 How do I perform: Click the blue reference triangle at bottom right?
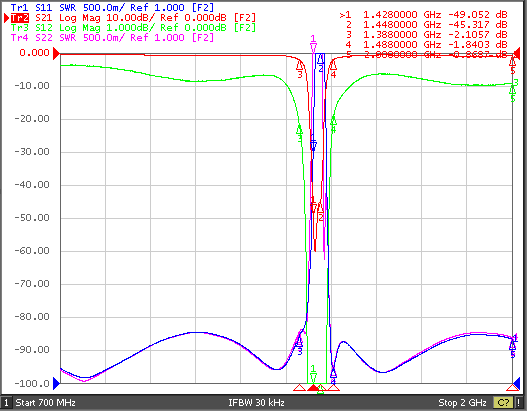[x=516, y=383]
